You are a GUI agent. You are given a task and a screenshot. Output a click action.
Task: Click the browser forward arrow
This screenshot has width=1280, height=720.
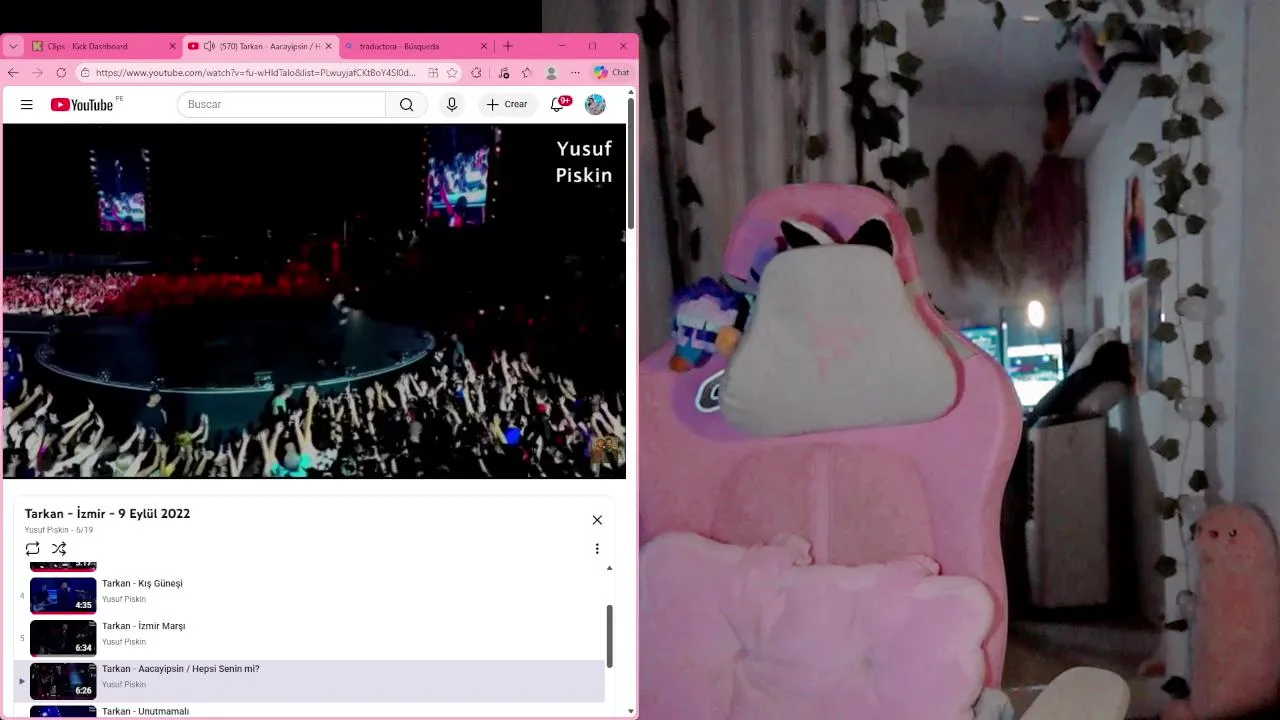(37, 73)
